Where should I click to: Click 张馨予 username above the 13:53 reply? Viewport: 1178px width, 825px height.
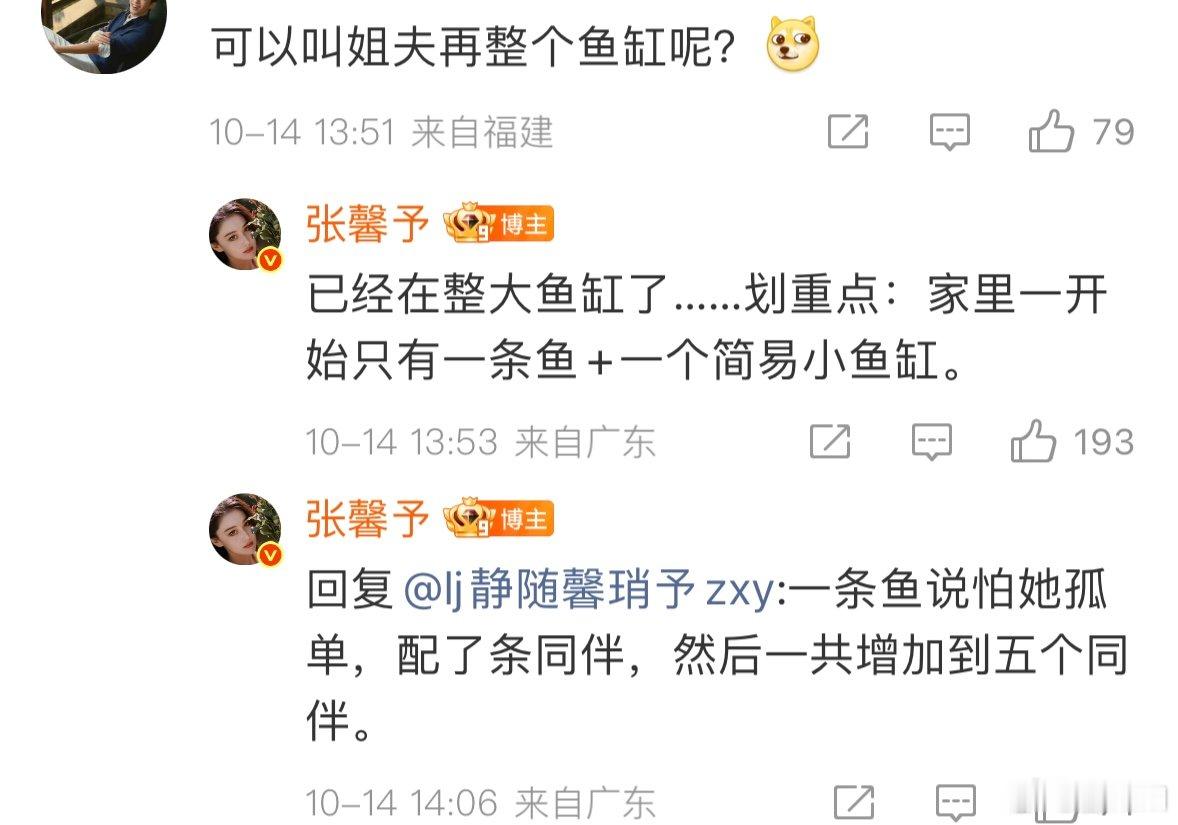[367, 225]
